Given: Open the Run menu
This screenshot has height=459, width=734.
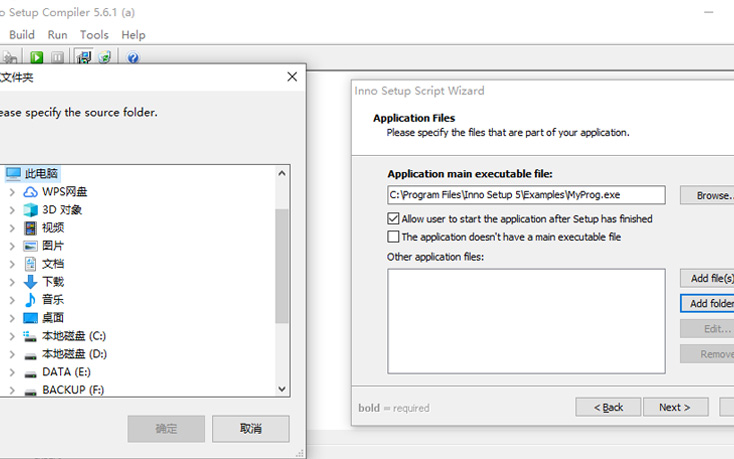Looking at the screenshot, I should tap(58, 35).
